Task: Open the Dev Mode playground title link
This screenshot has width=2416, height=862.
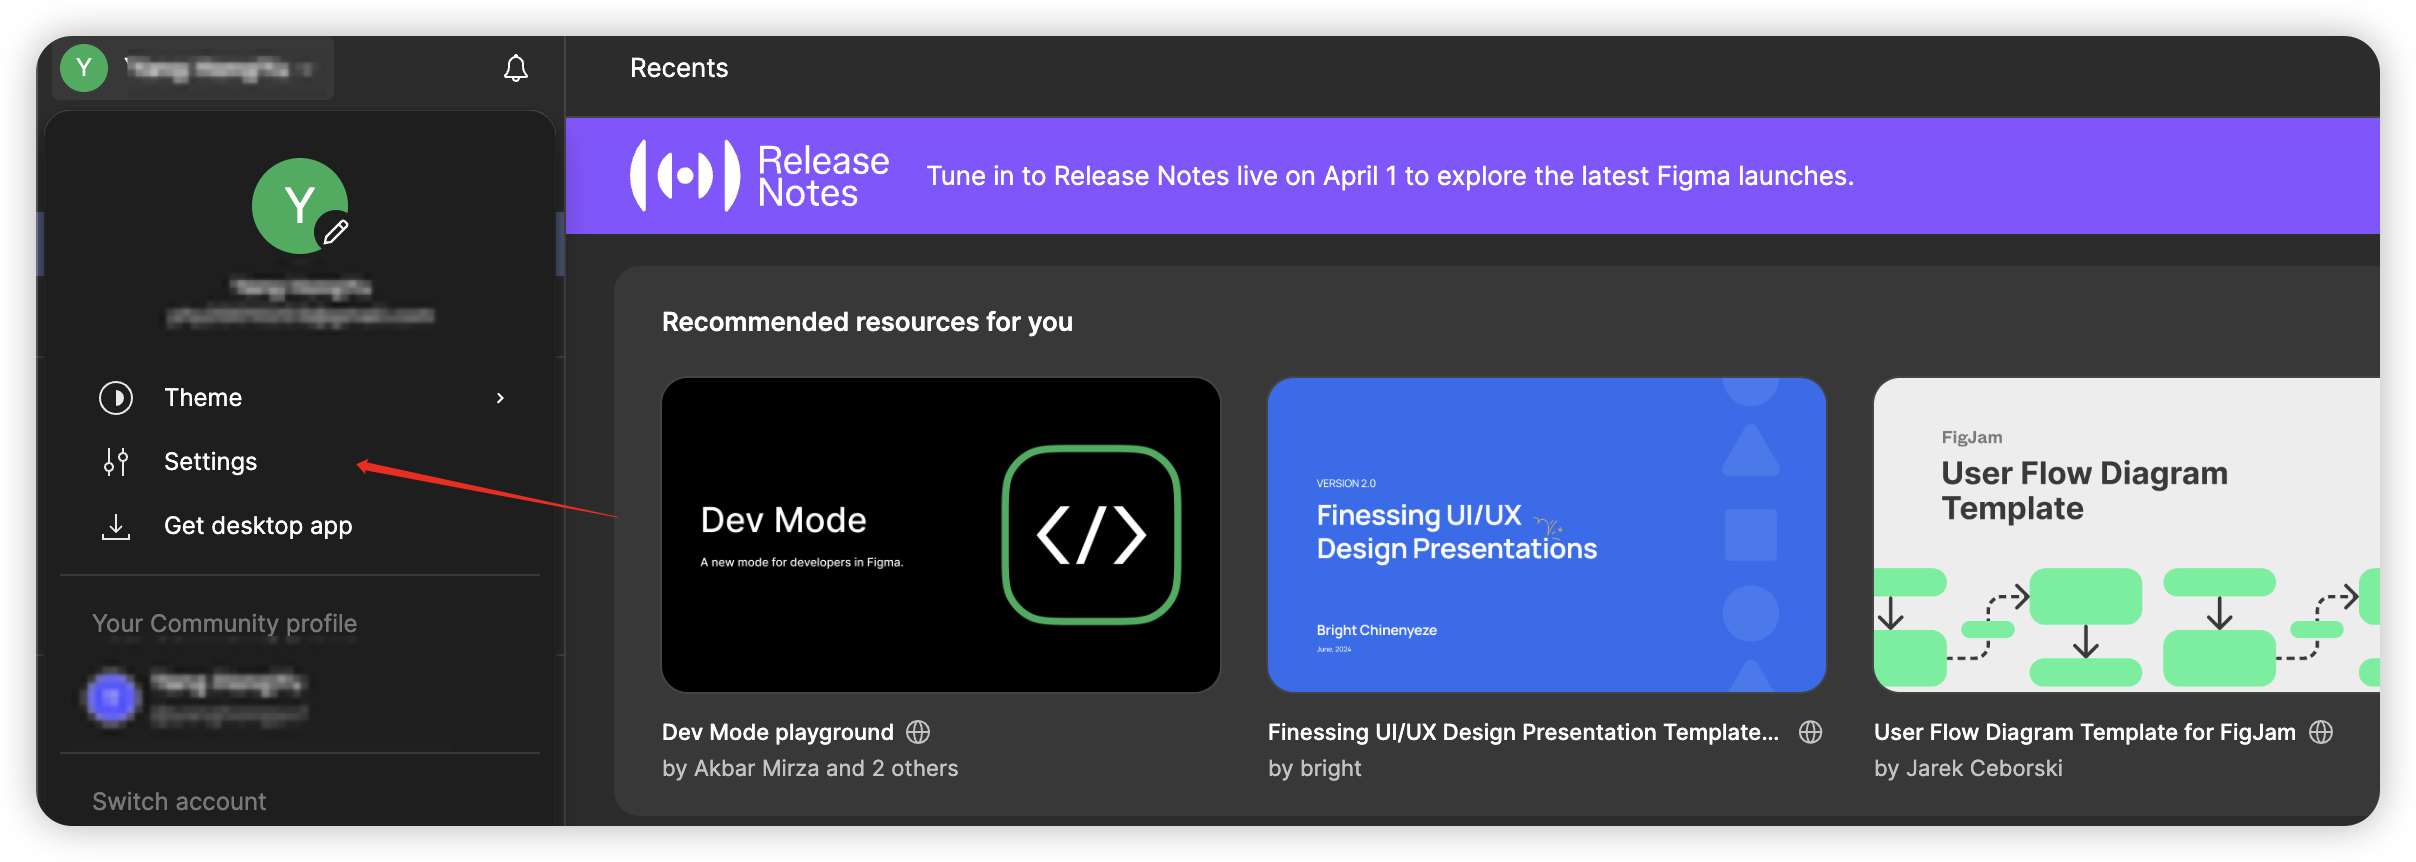Action: pos(778,732)
